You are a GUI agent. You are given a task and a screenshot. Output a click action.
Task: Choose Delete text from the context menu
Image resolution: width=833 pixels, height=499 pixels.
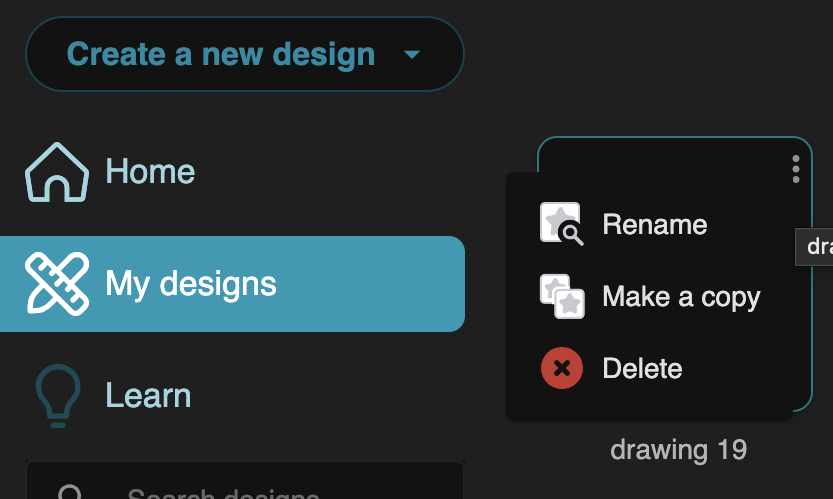click(642, 368)
